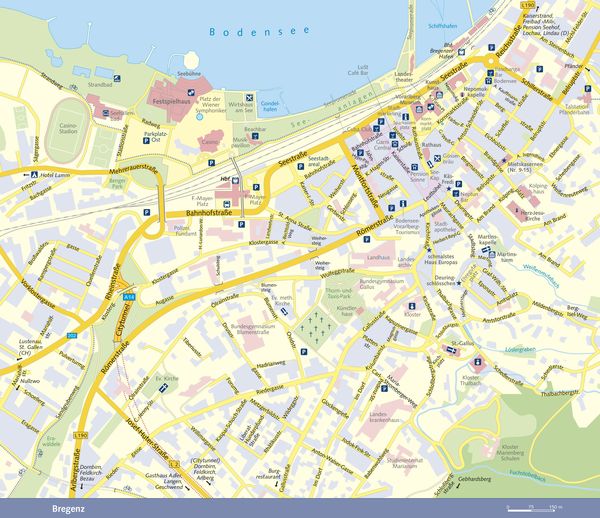Click the parking icon near Landeskrankenhaus

384,389
